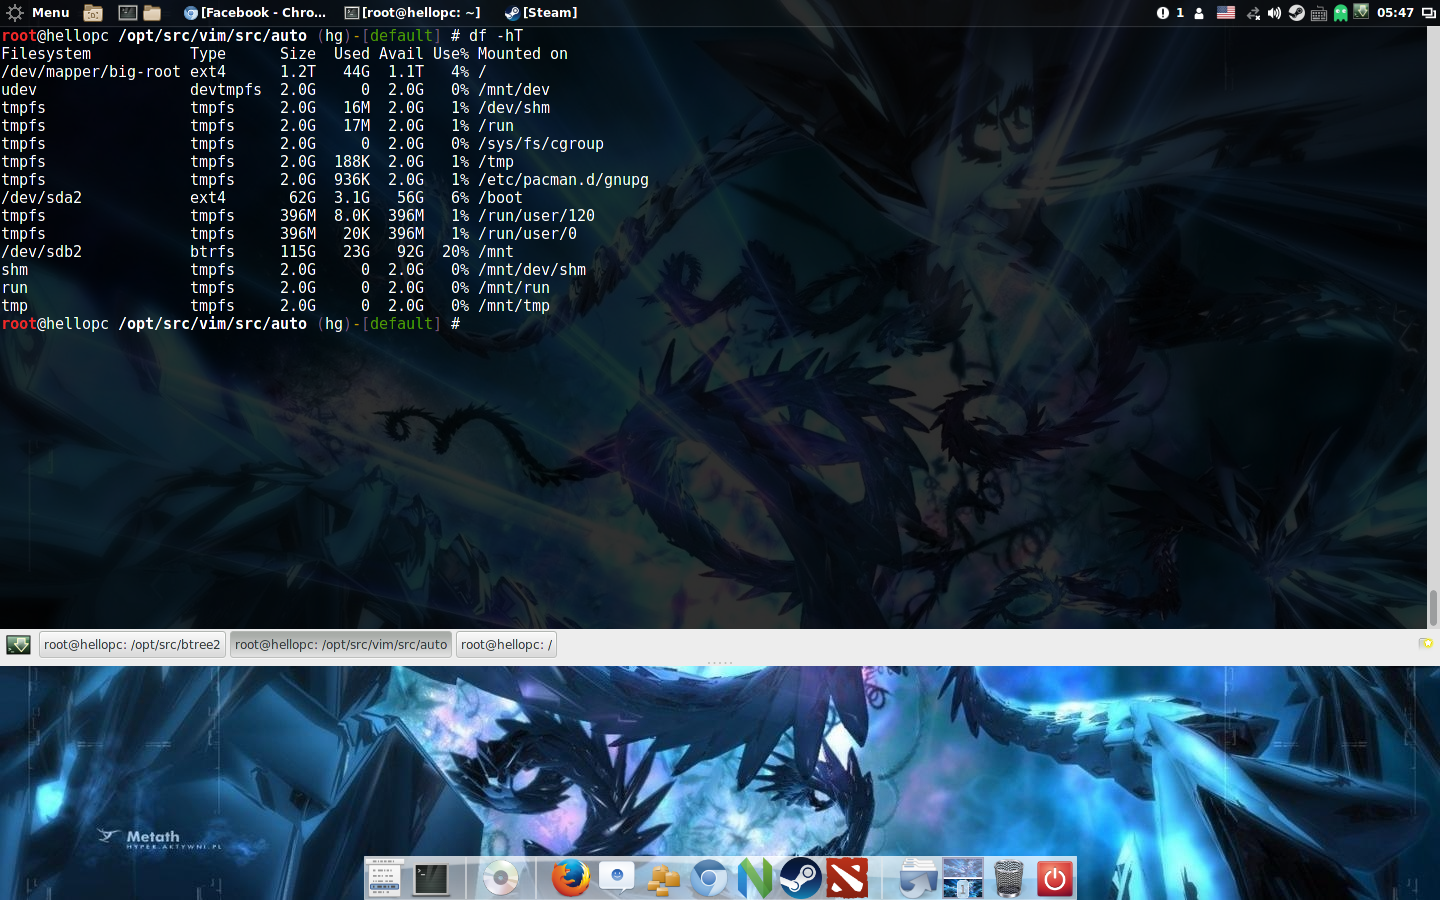1440x900 pixels.
Task: Open the trash can in dock
Action: 1009,878
